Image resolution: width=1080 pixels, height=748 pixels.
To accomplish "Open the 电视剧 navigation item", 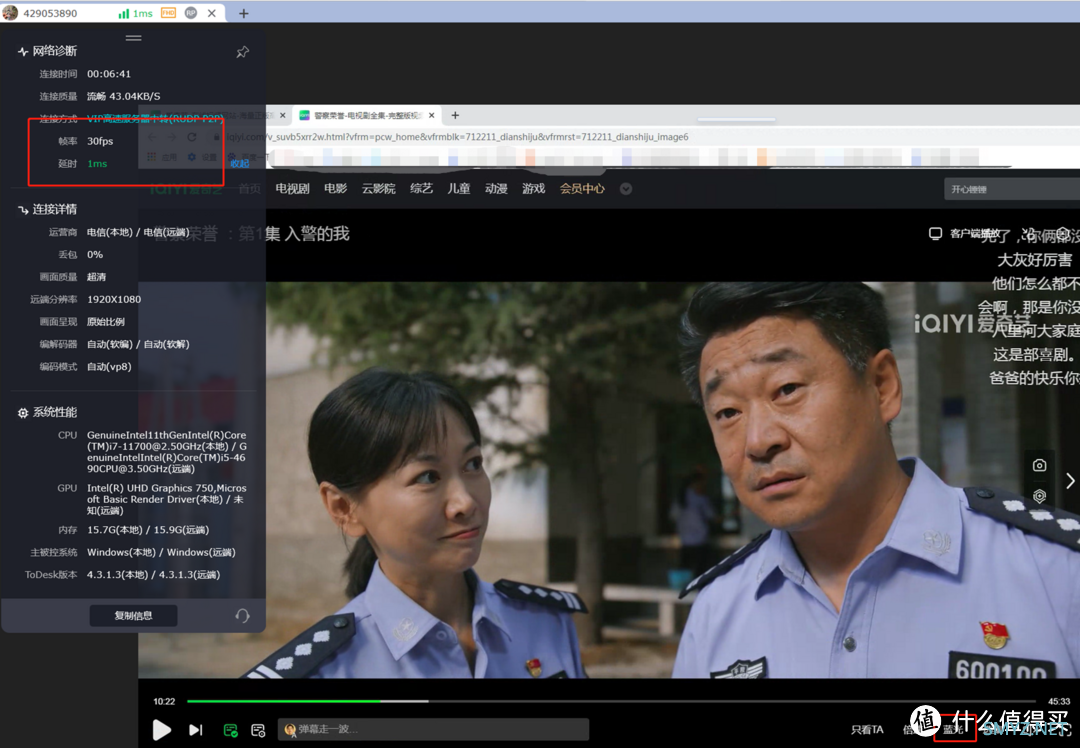I will pyautogui.click(x=292, y=189).
